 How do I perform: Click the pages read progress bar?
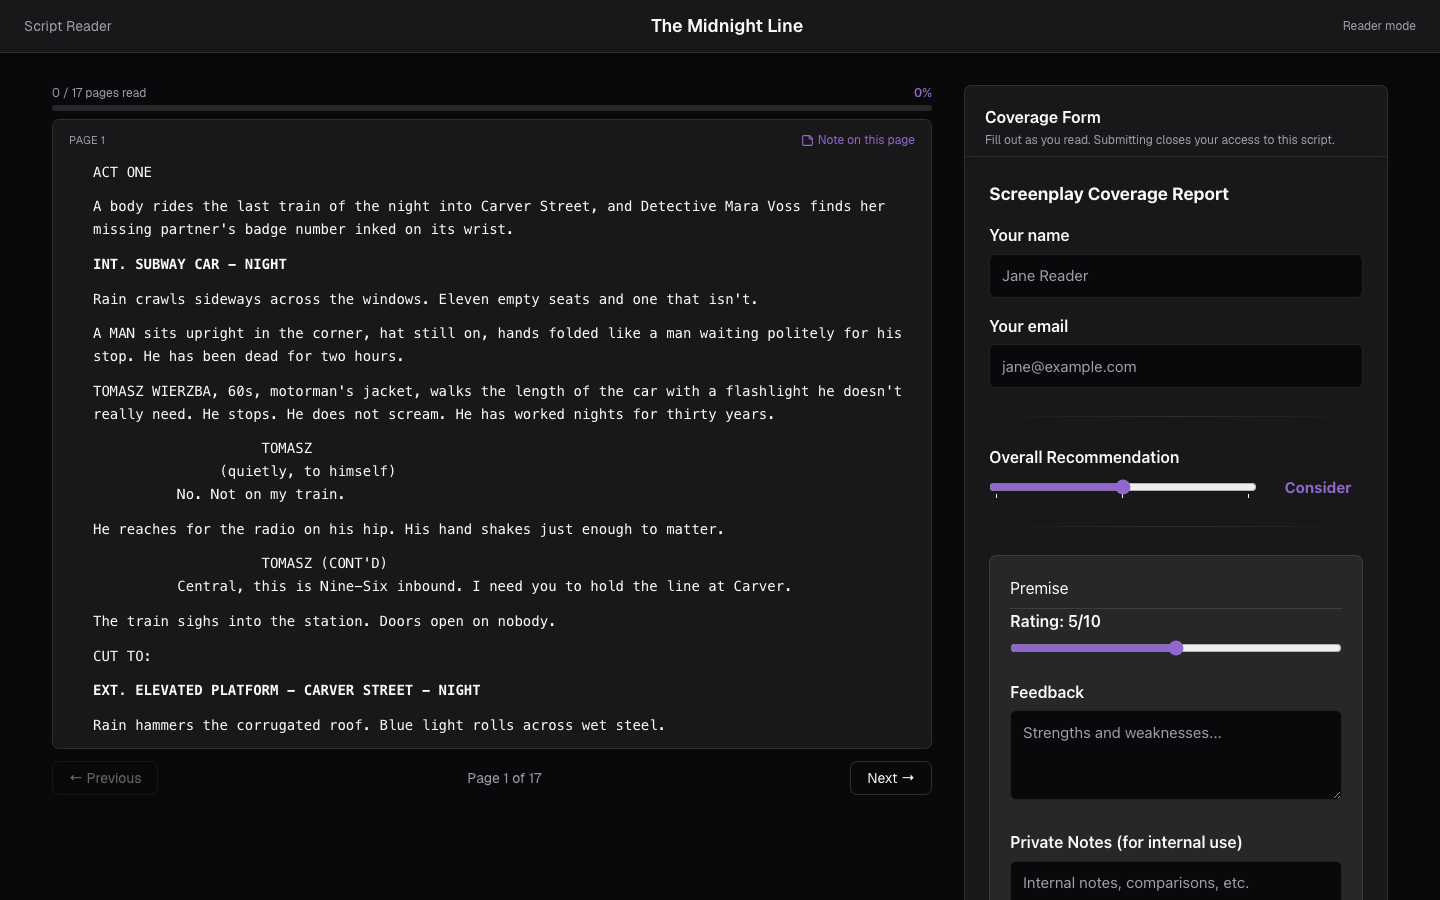pyautogui.click(x=492, y=108)
